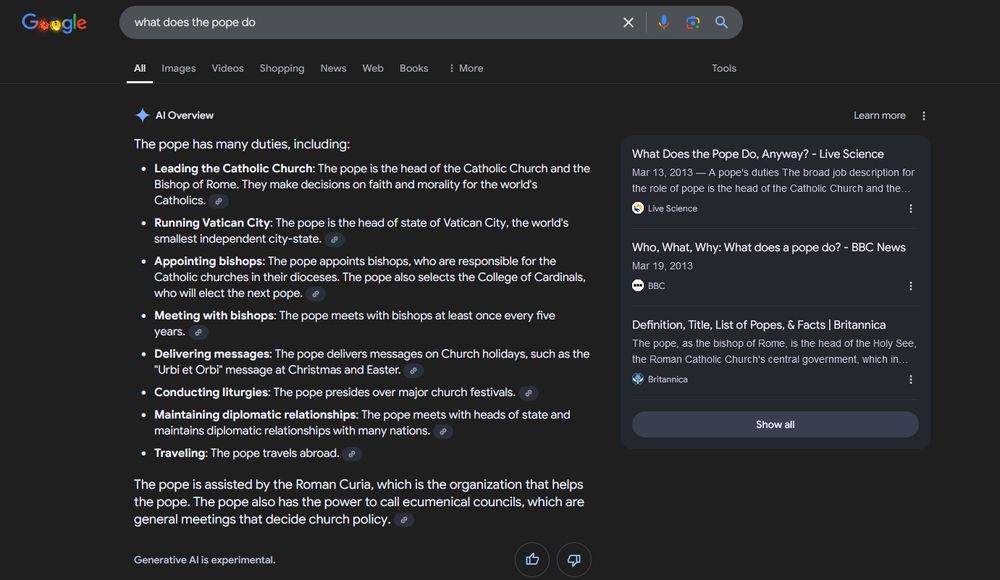Expand the More search filters menu

466,68
